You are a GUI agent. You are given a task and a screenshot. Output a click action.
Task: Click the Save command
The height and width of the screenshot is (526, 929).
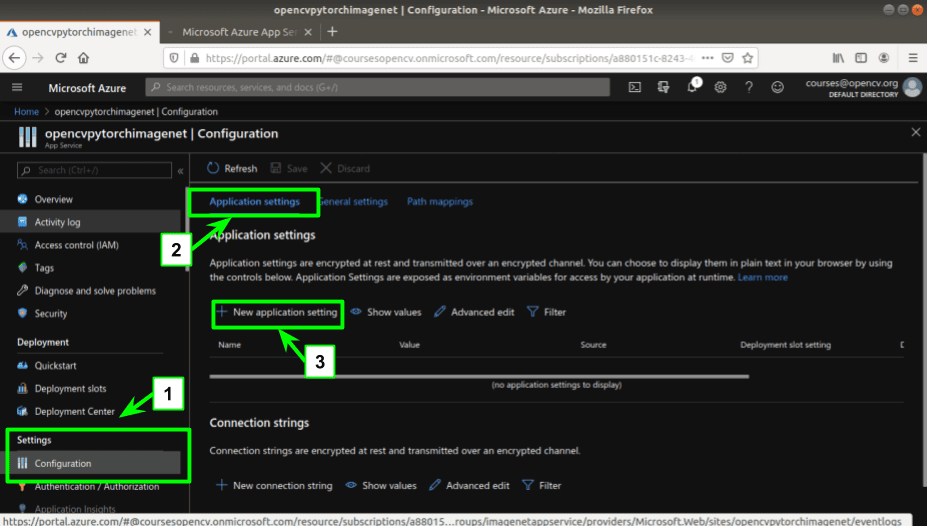click(x=289, y=169)
